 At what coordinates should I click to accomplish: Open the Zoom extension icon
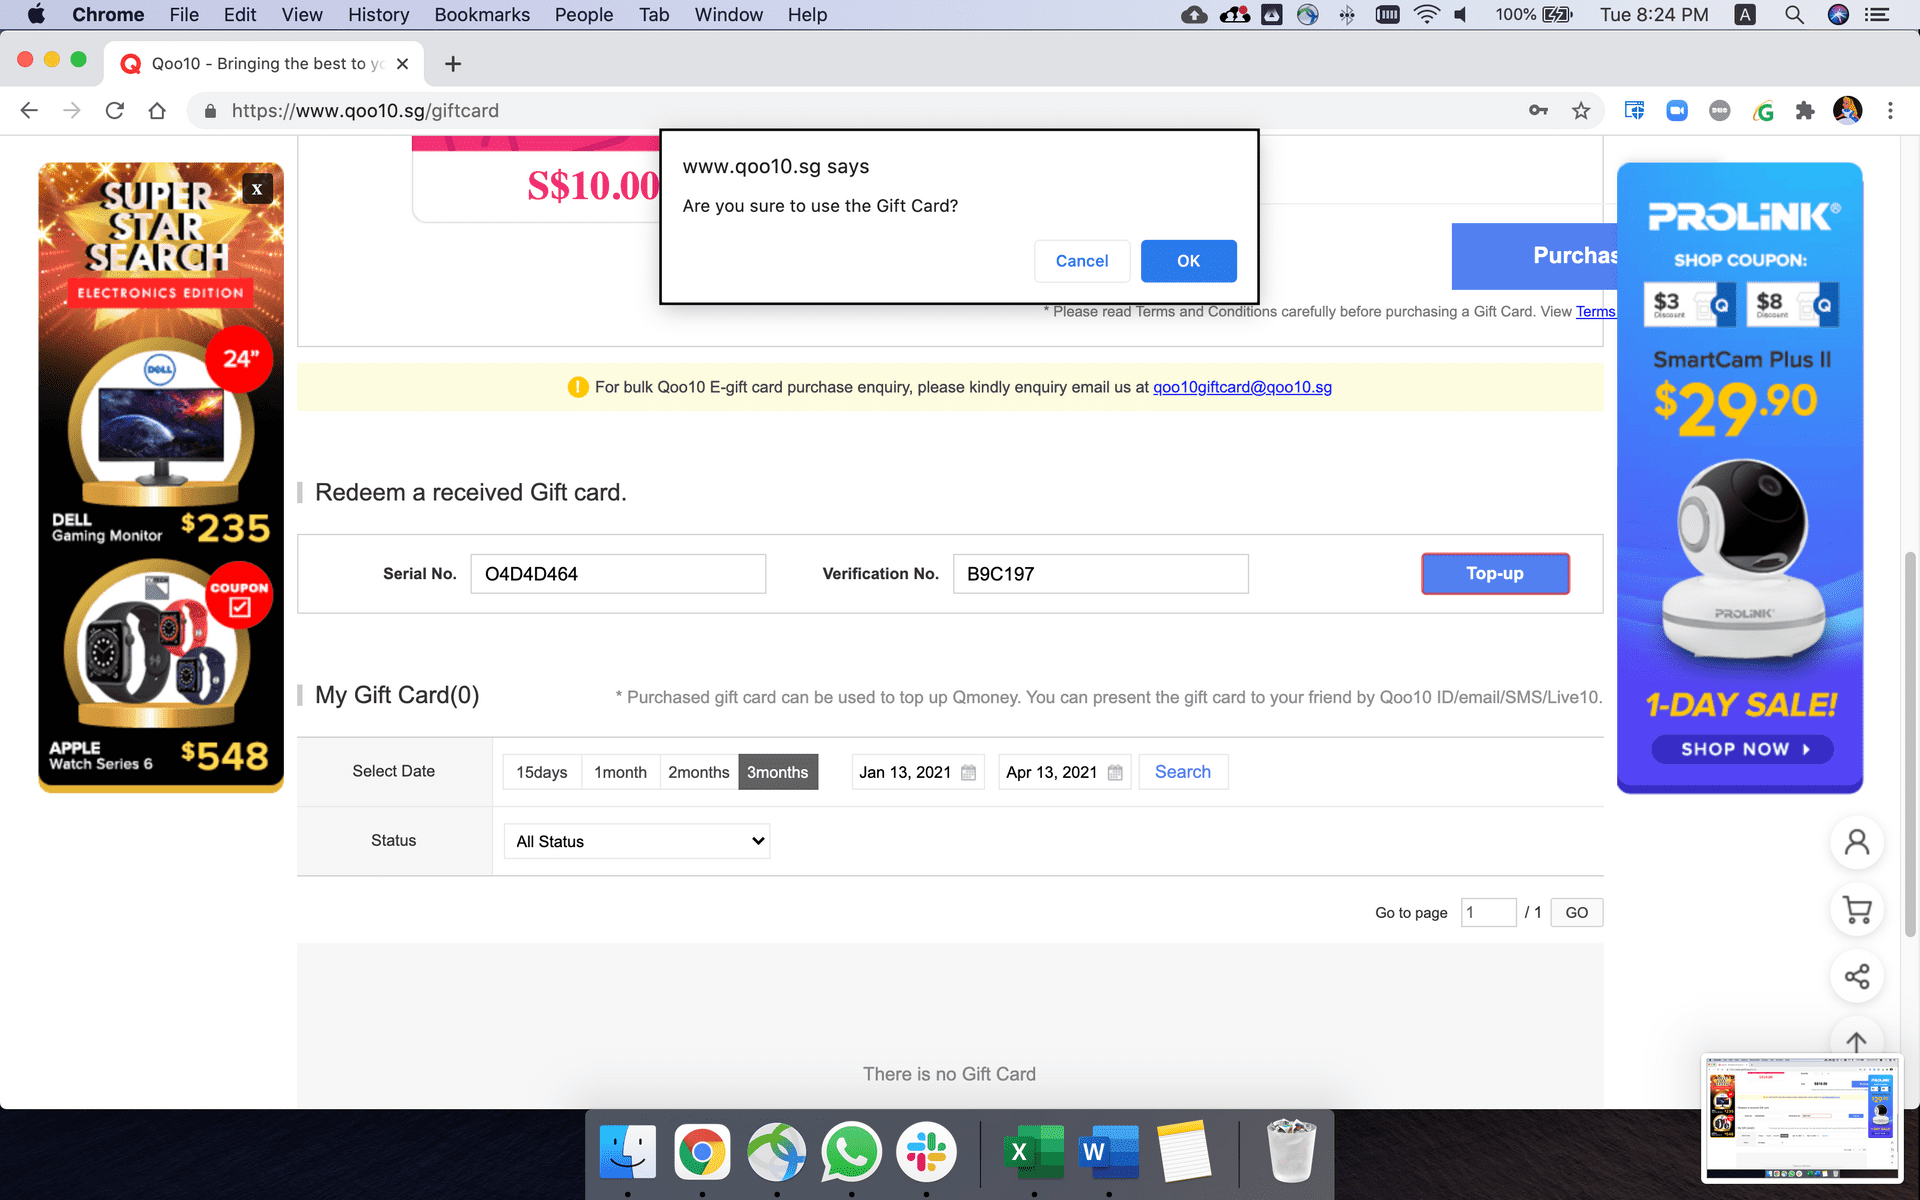click(1677, 111)
